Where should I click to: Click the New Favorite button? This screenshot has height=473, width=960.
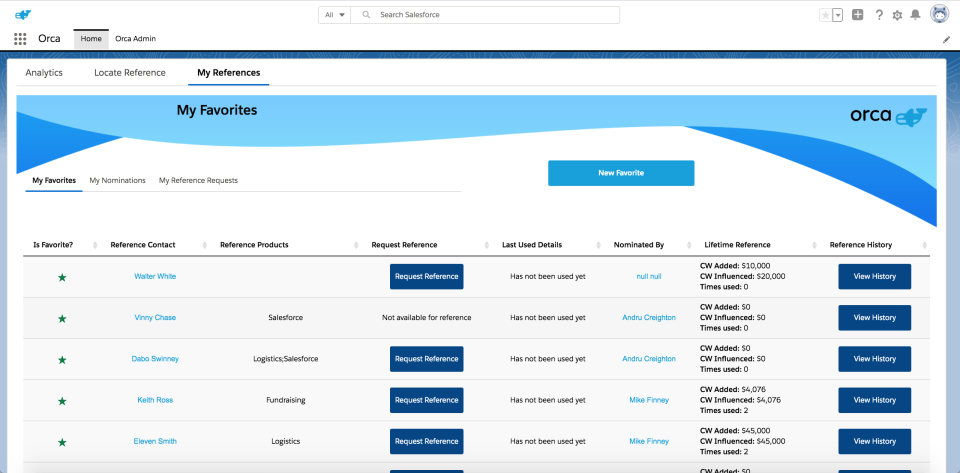(x=621, y=173)
